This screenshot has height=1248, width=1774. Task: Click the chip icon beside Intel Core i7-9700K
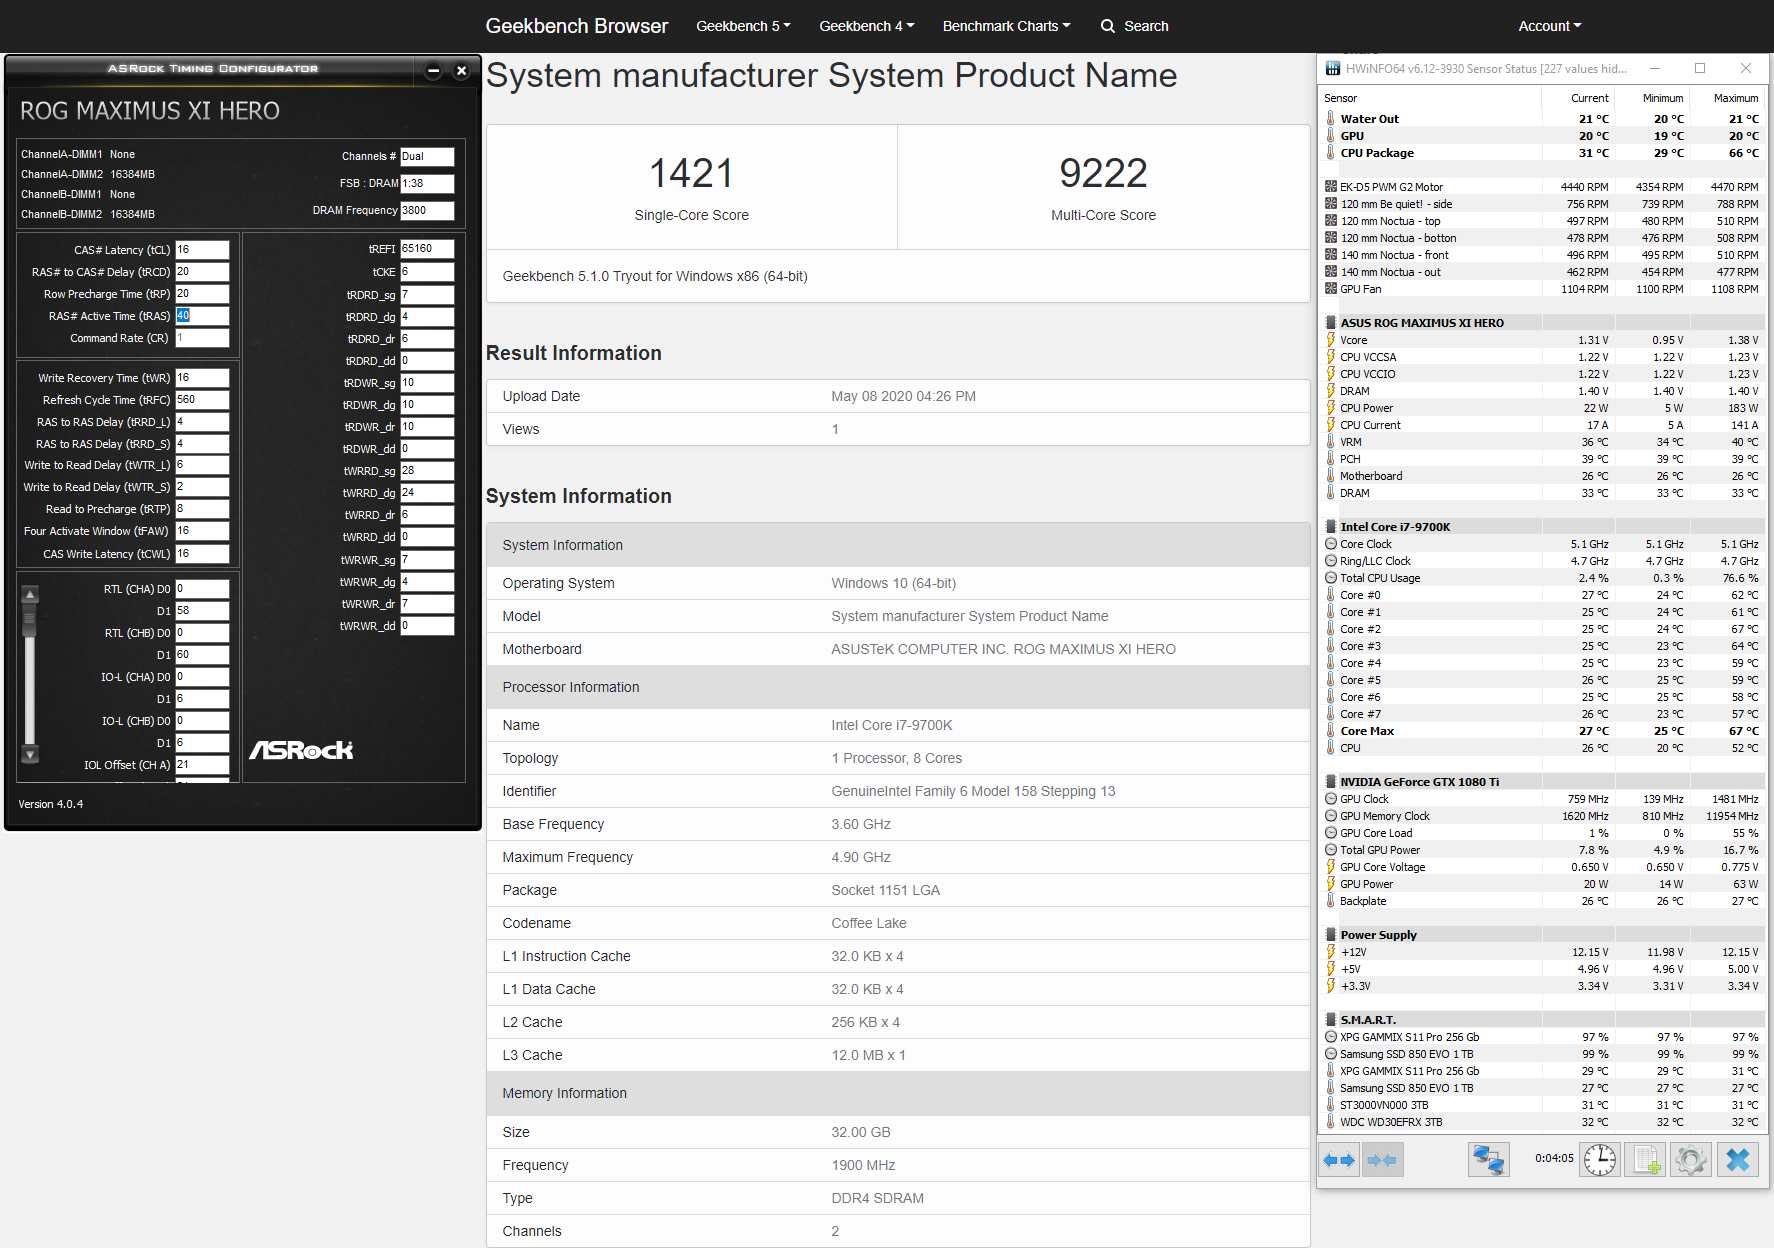(x=1331, y=527)
